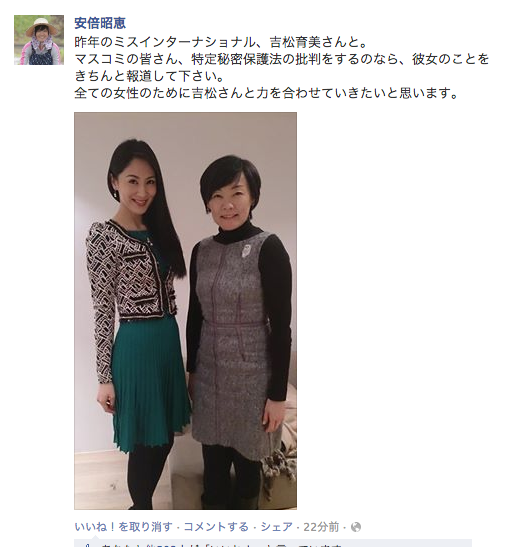Click コメントする to write a comment

216,526
